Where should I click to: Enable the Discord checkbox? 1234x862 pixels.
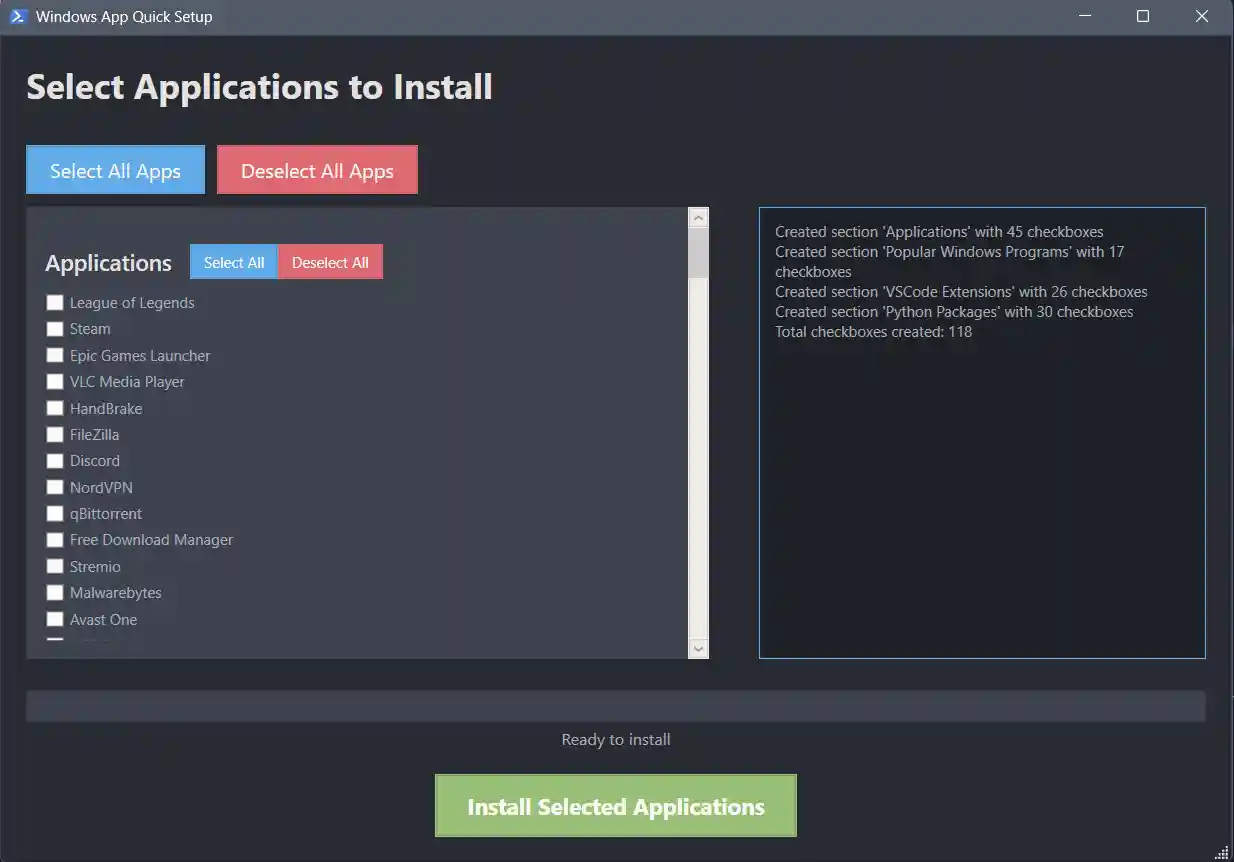click(x=55, y=460)
